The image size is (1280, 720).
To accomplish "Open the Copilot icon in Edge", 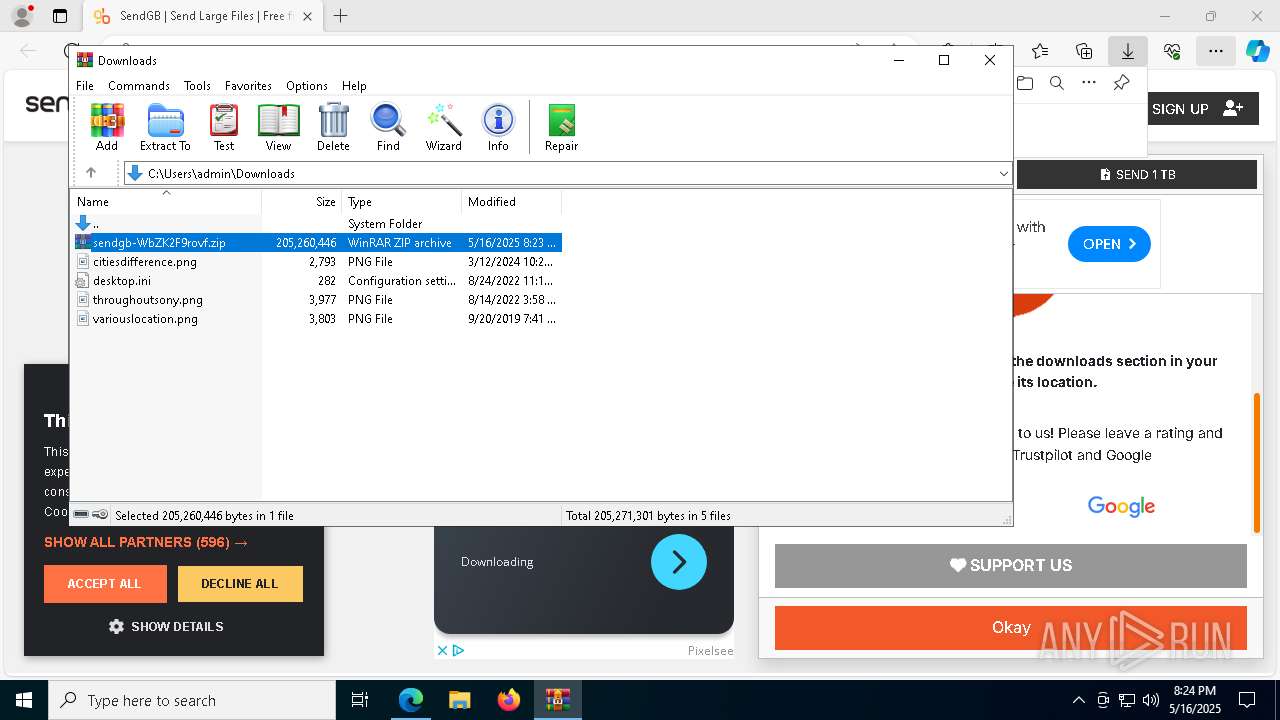I will (1257, 51).
